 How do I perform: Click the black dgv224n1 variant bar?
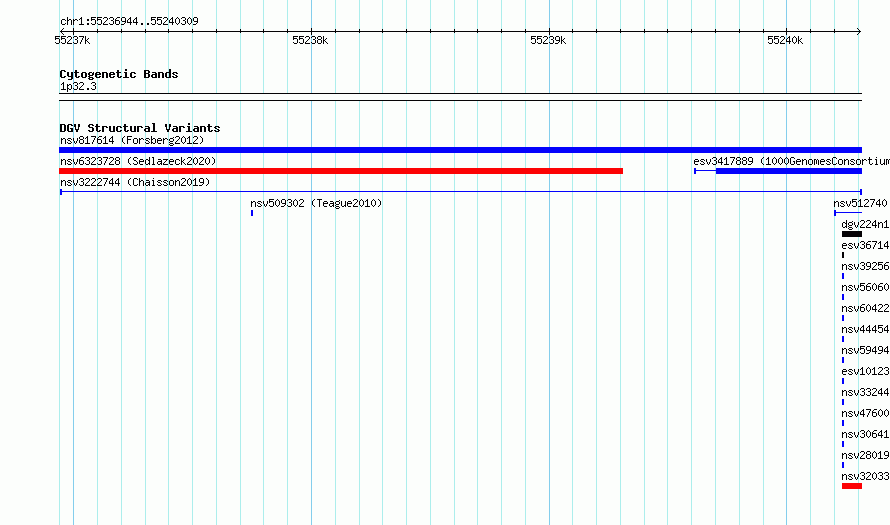click(852, 234)
